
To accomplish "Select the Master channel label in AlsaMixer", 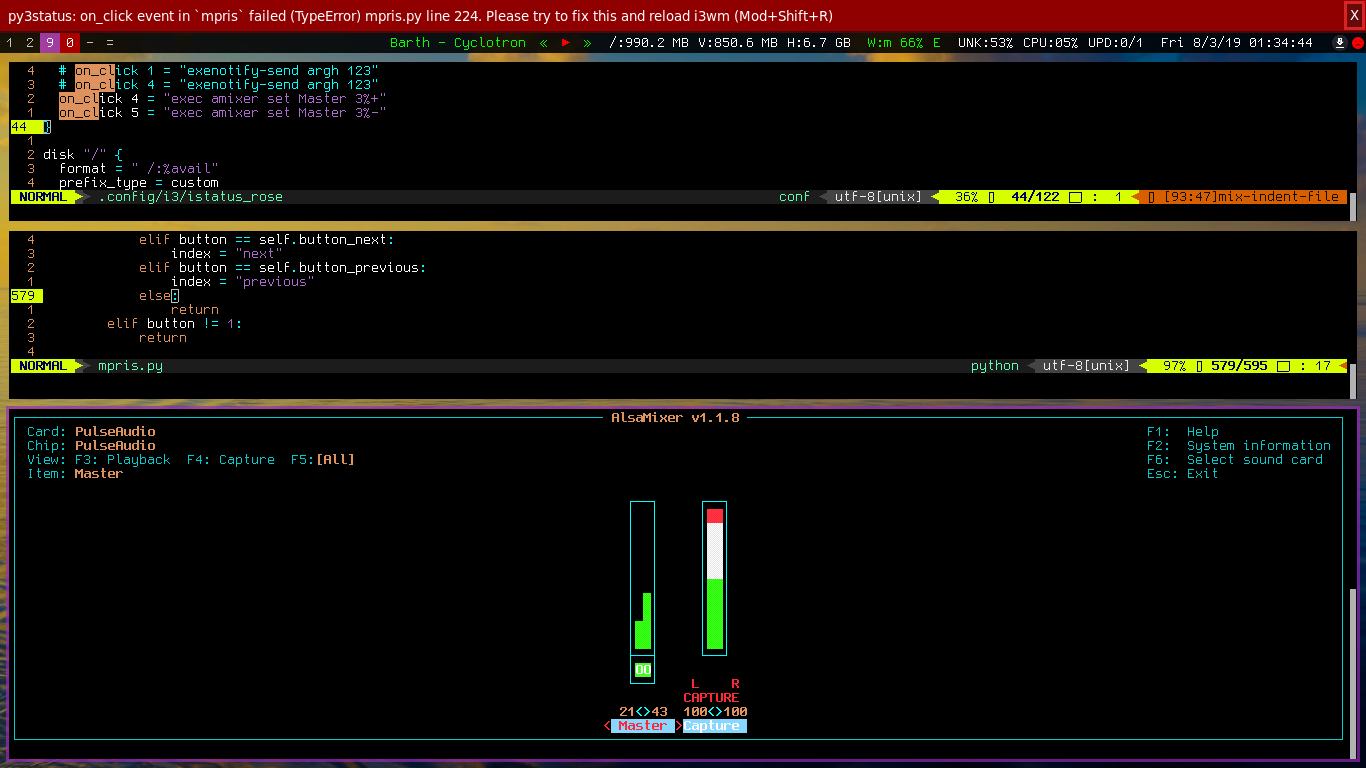I will (643, 726).
